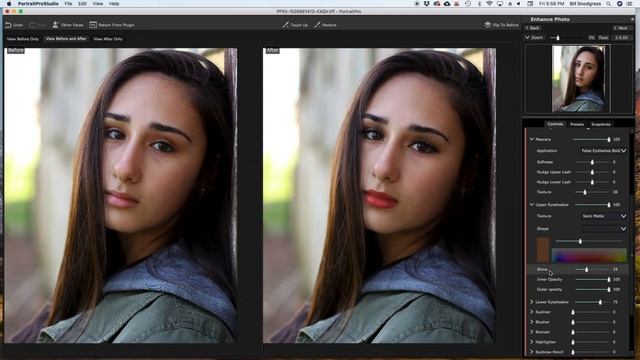The height and width of the screenshot is (360, 640).
Task: Click the Undo arrow icon
Action: [x=8, y=25]
